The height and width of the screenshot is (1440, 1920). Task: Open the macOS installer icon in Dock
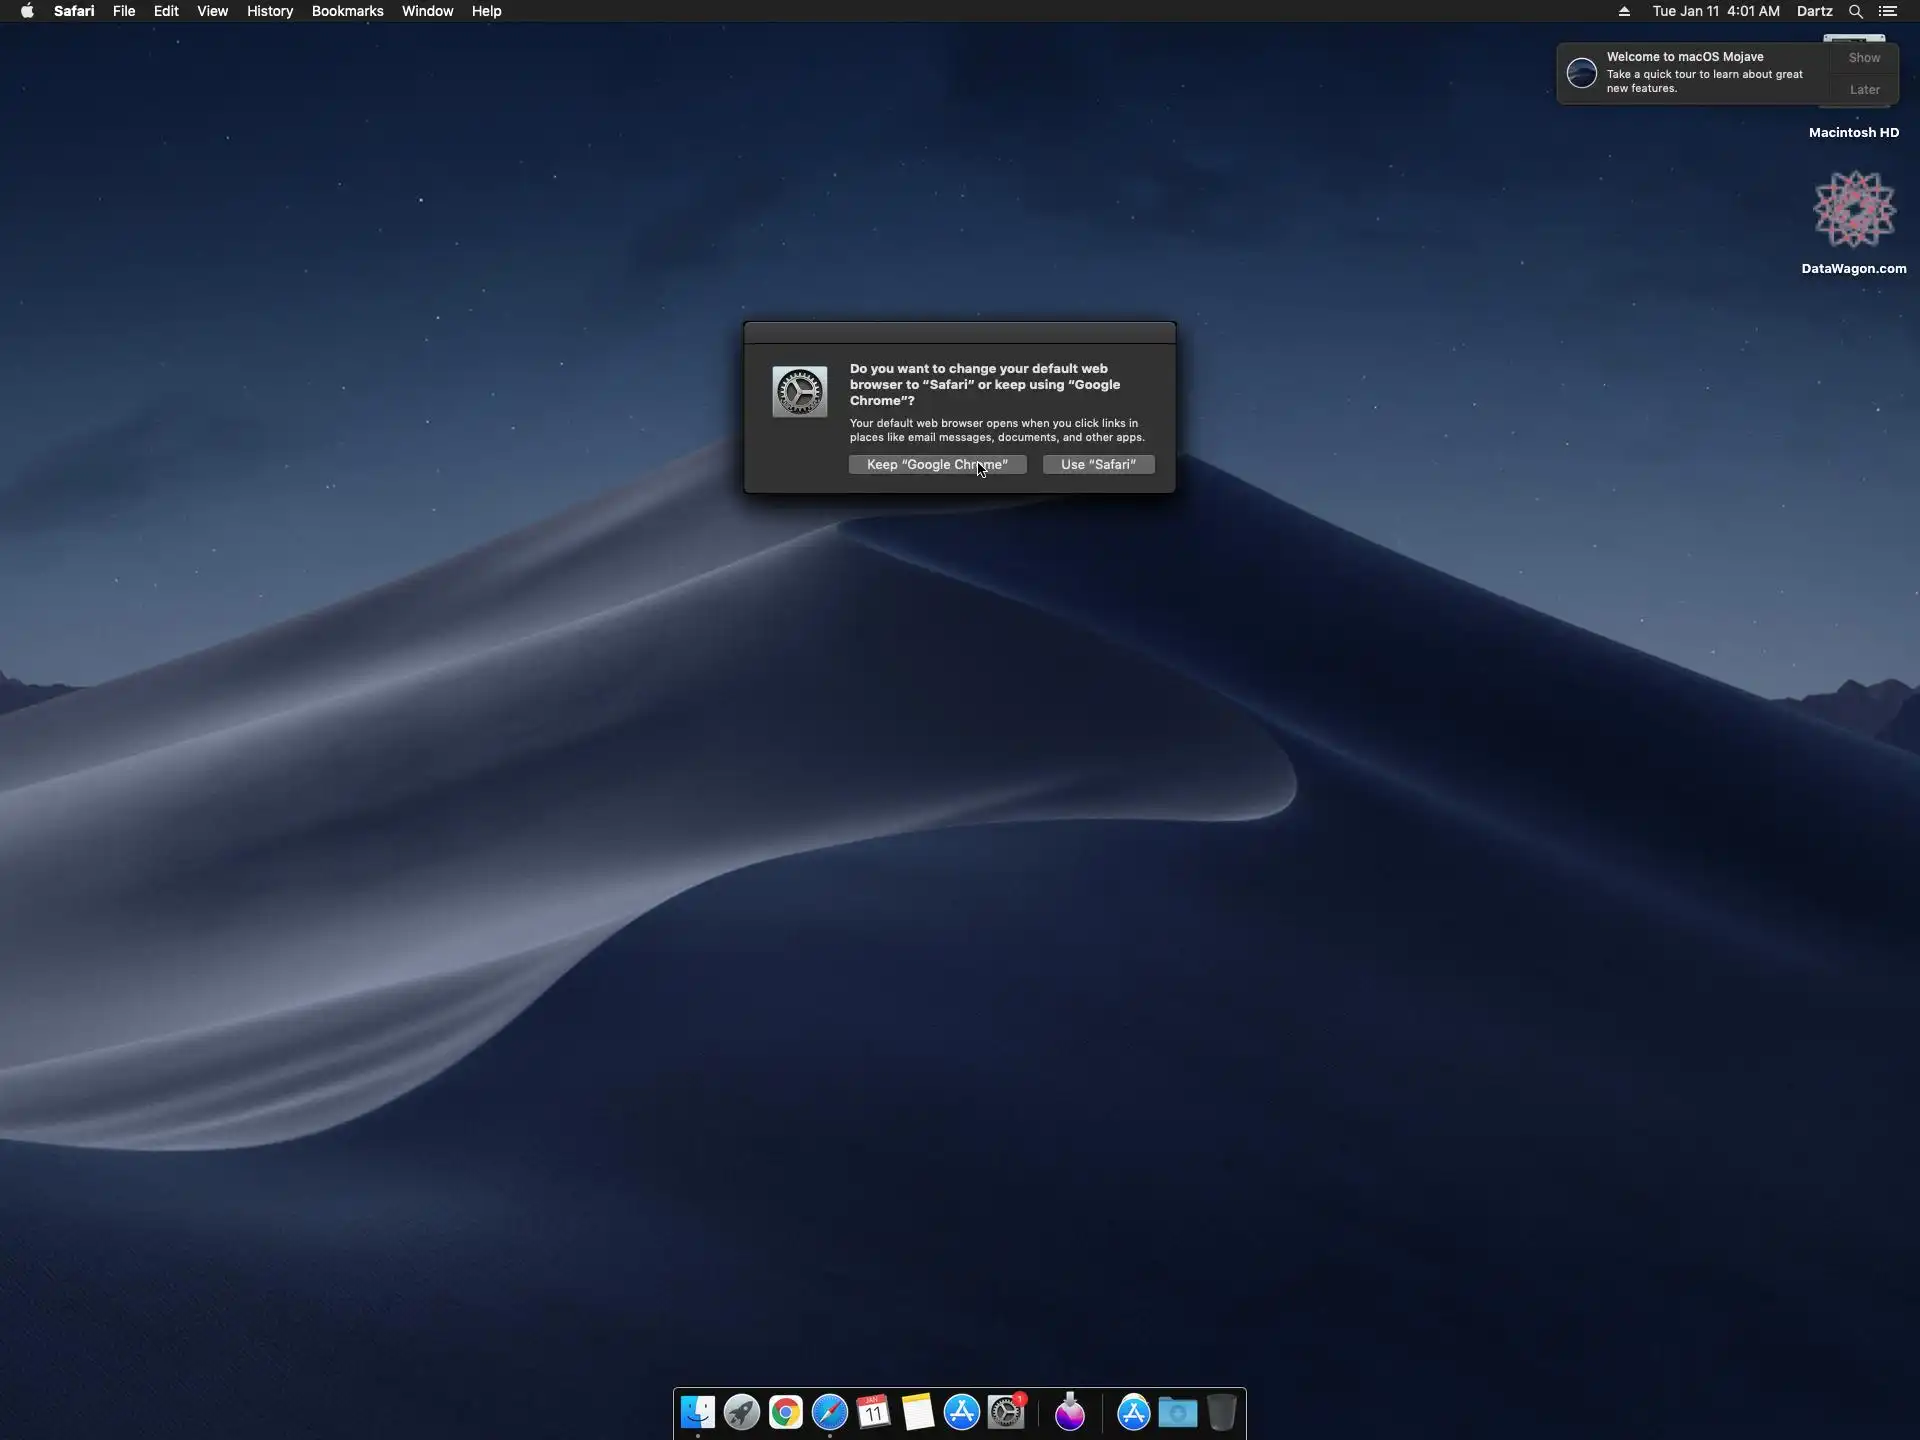(1070, 1412)
